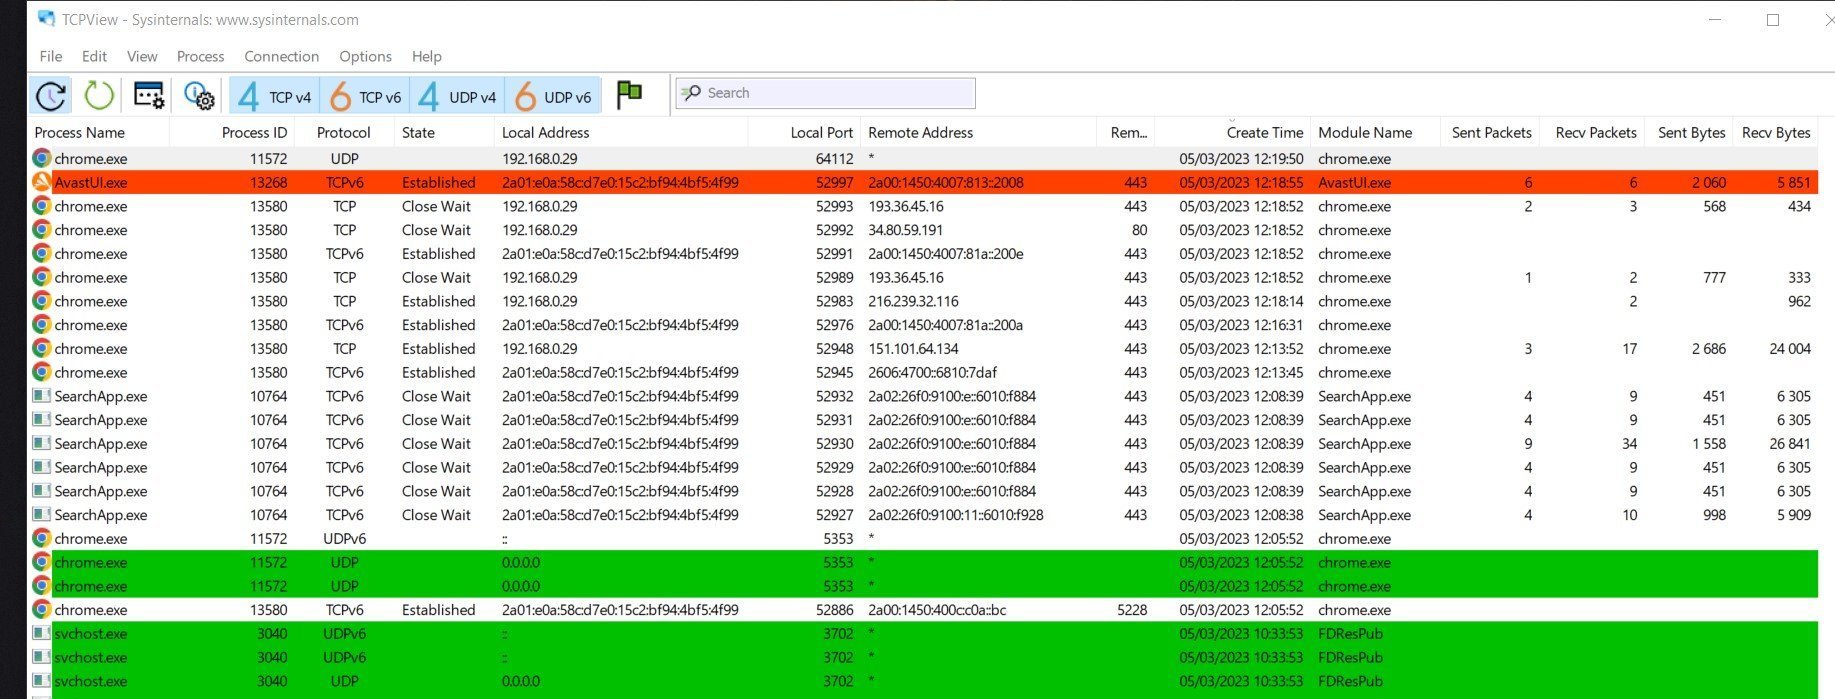Viewport: 1835px width, 699px height.
Task: Sort by the Module Name column header
Action: pos(1365,132)
